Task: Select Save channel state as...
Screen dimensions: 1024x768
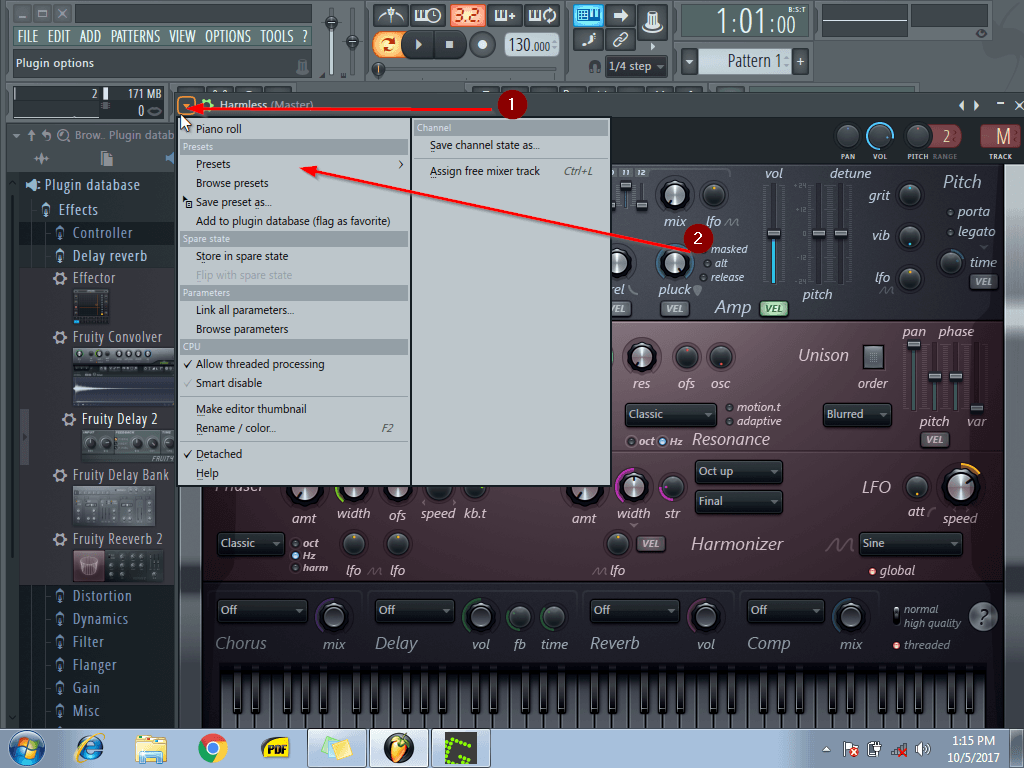Action: click(x=511, y=145)
